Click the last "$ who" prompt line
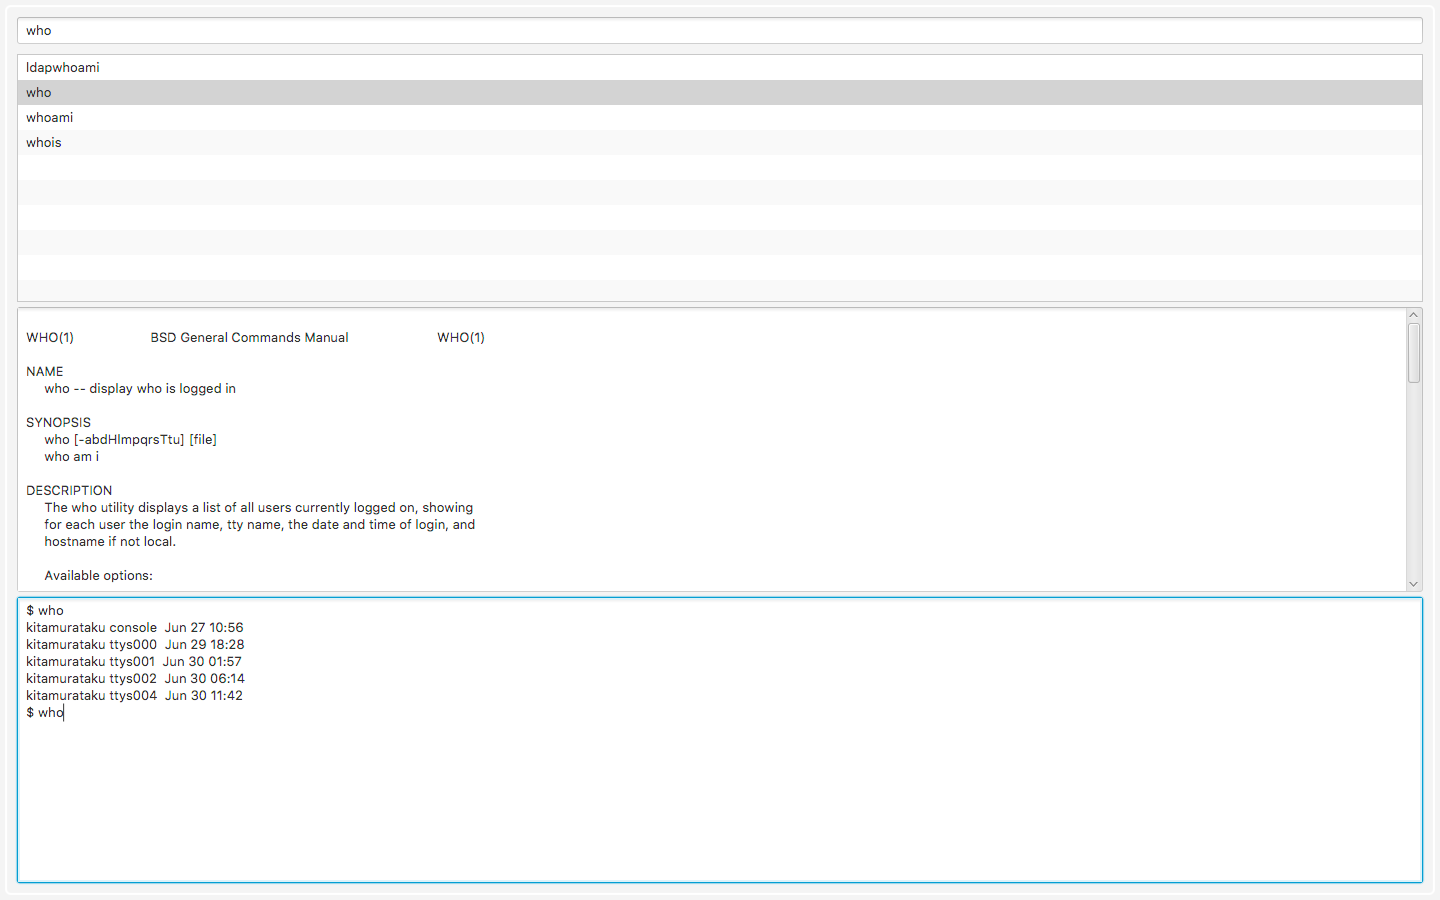The width and height of the screenshot is (1440, 900). (45, 712)
